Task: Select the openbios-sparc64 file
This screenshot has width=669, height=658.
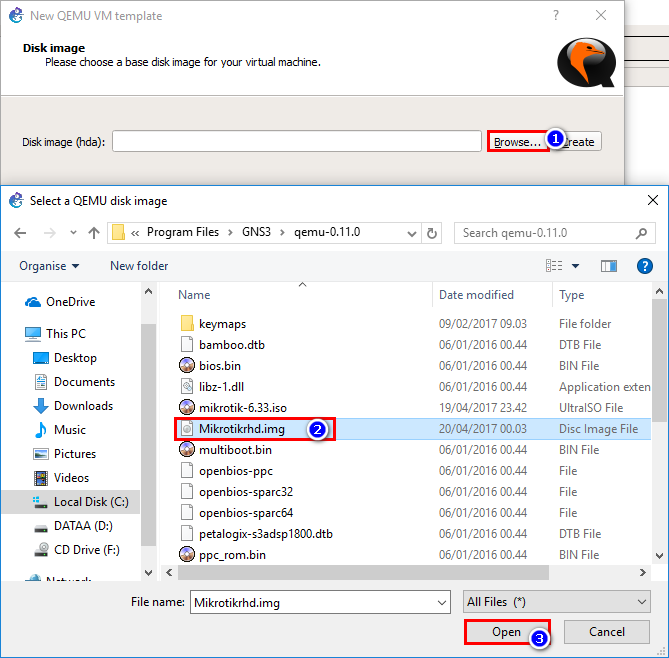Action: (246, 513)
